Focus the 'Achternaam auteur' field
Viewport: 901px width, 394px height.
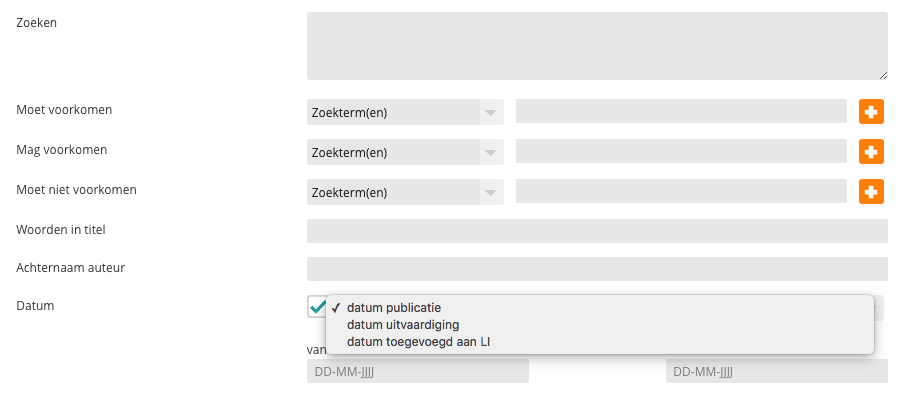pos(597,269)
